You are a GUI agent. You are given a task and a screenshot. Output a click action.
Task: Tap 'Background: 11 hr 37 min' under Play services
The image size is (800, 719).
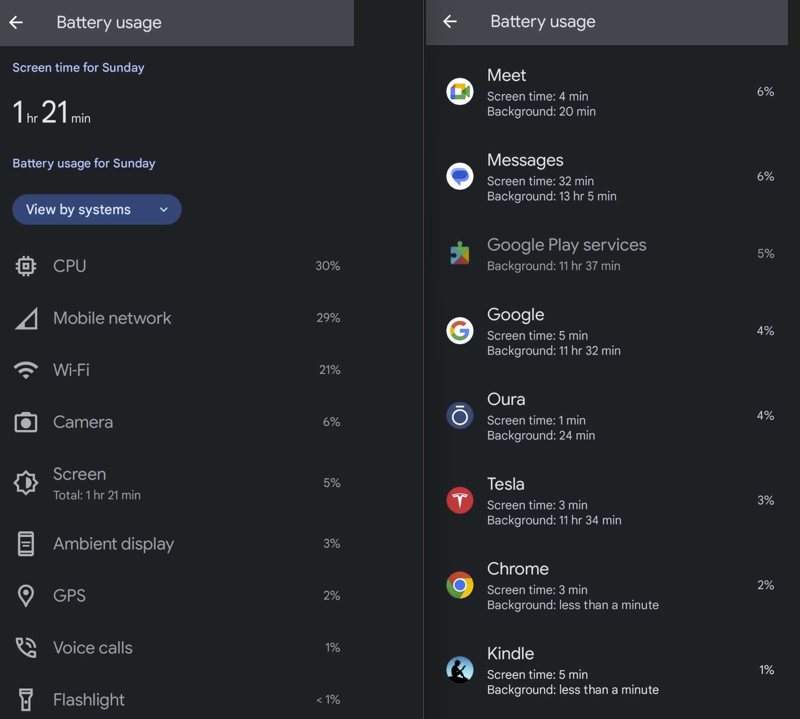[x=554, y=266]
